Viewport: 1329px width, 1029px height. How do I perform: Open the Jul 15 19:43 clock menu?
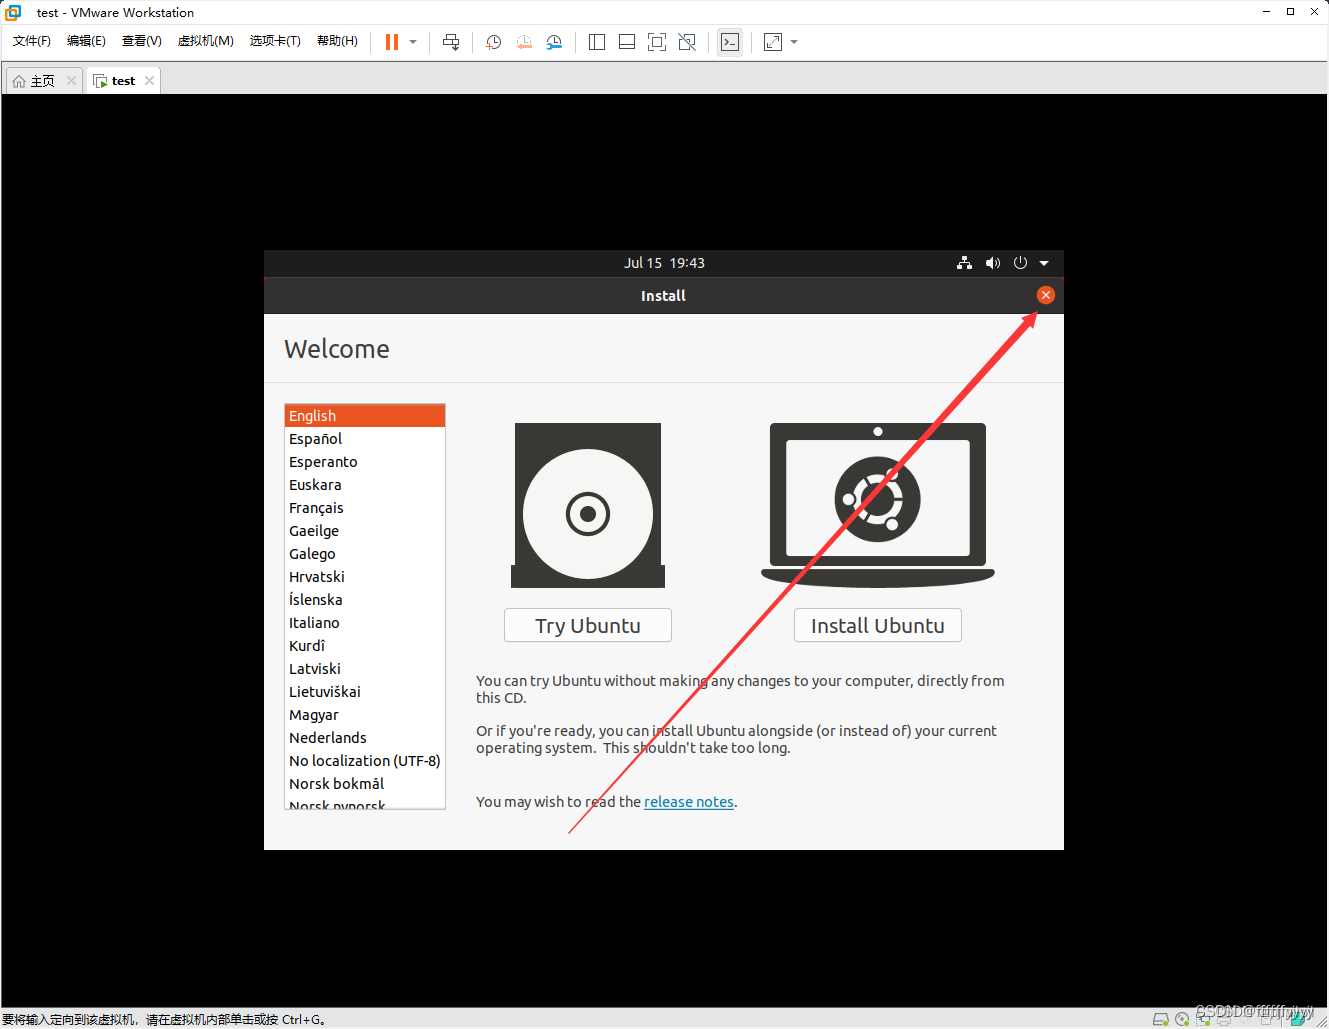[x=664, y=263]
